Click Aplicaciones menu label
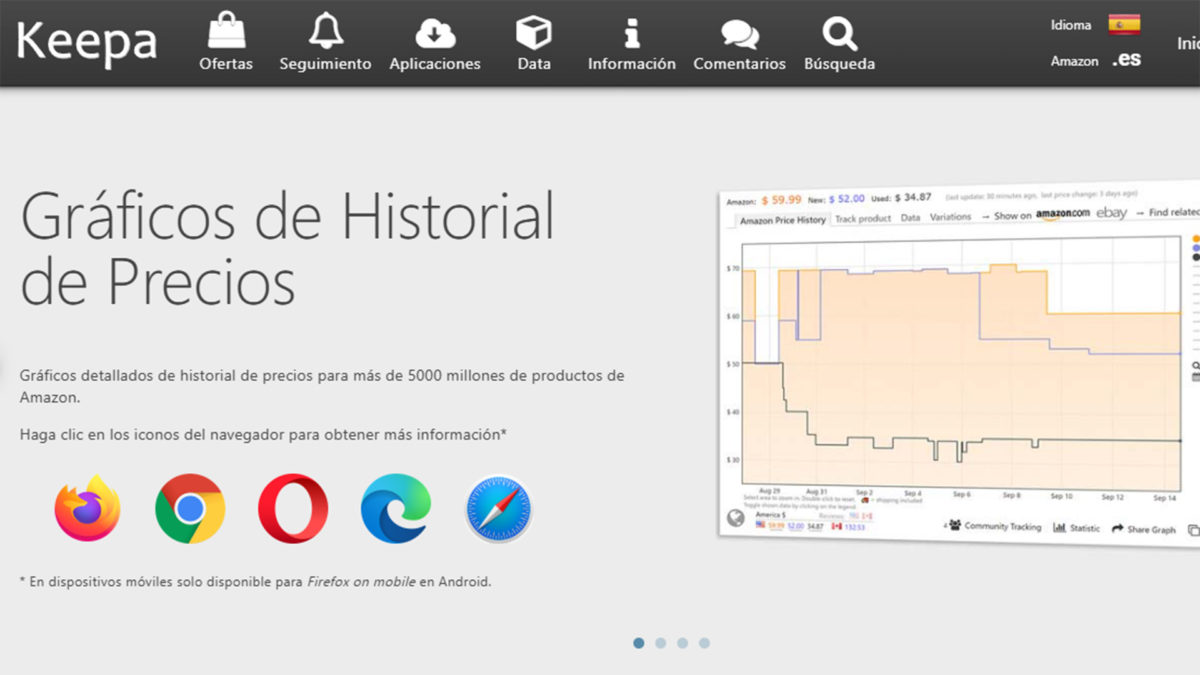 tap(435, 64)
